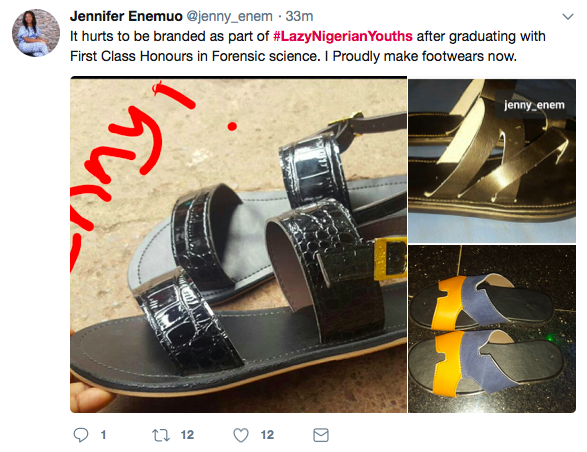Click the jenny_enem watermark on gold sandal photo
The image size is (587, 452).
click(x=534, y=105)
